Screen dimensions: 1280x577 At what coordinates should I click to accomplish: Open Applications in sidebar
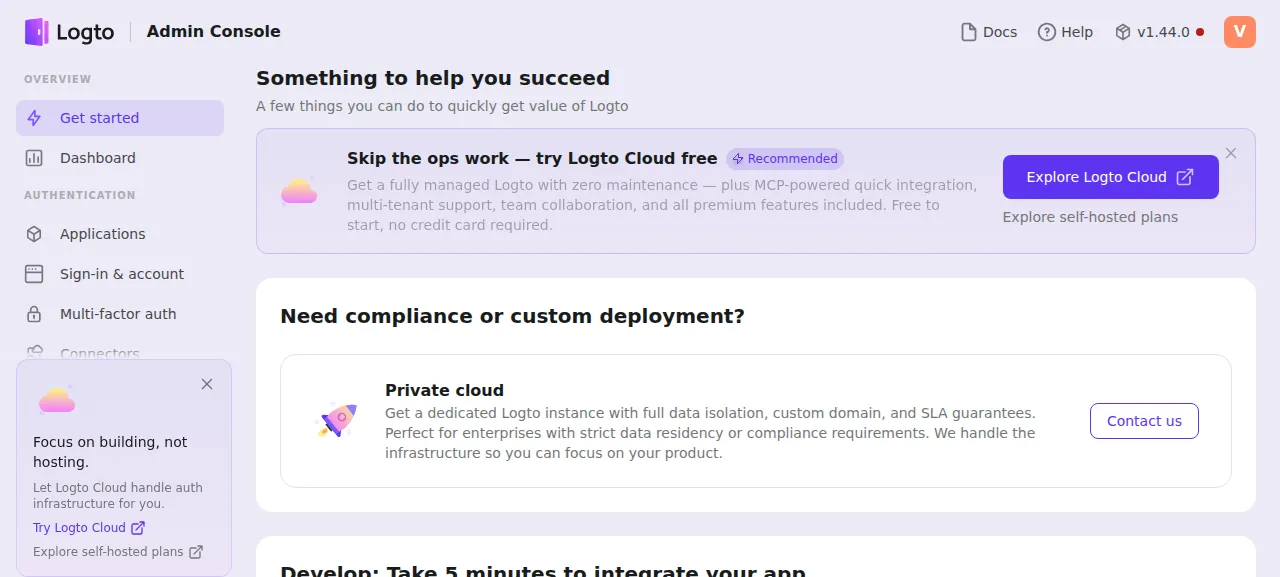point(120,234)
